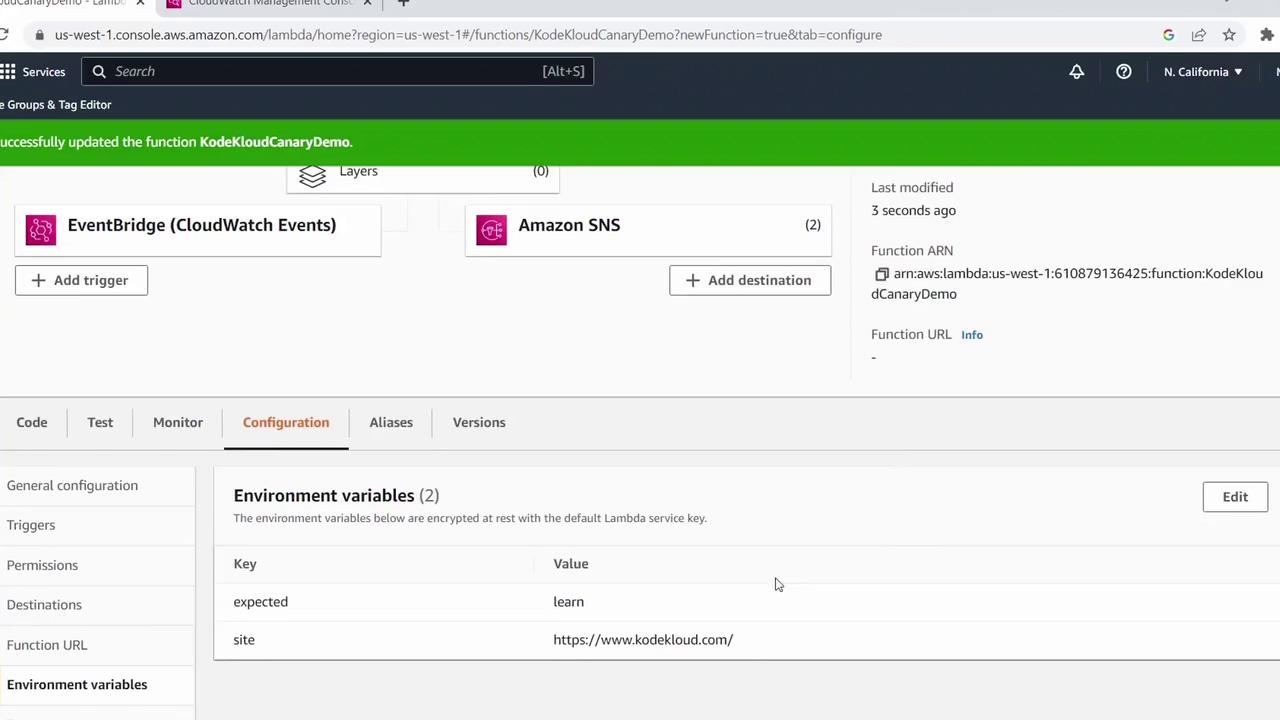Open the Code tab
The image size is (1280, 720).
[32, 423]
